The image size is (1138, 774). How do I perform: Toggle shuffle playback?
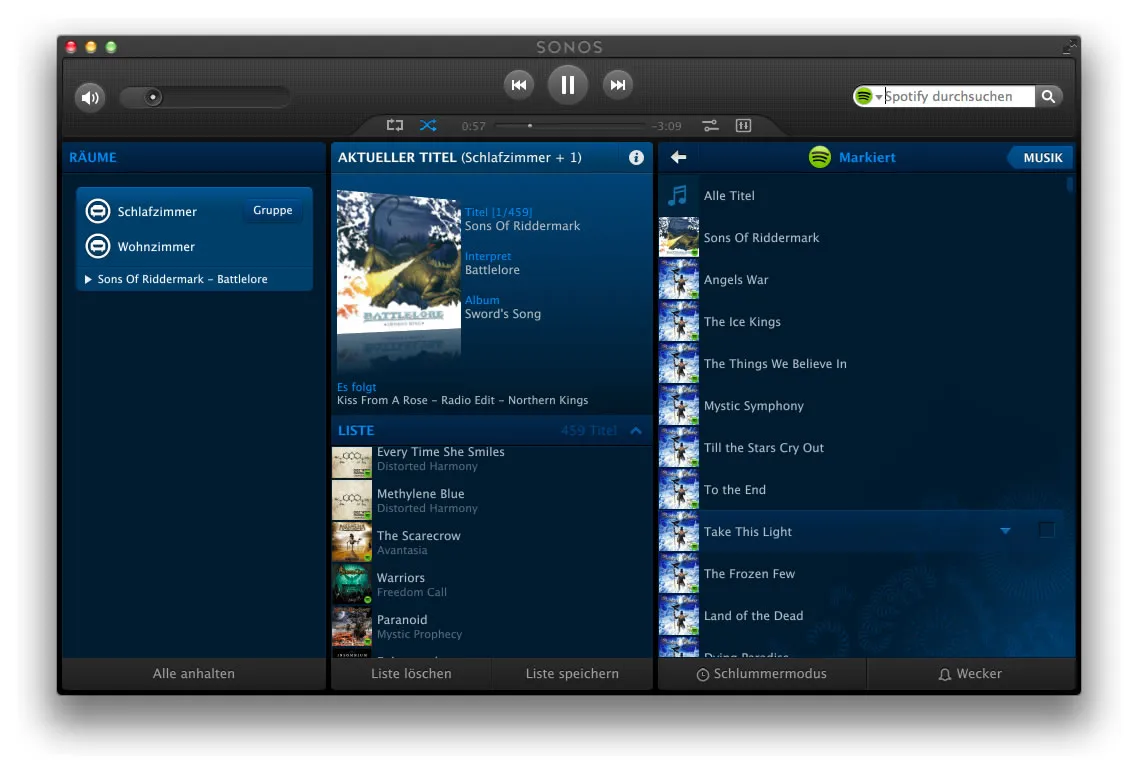(428, 126)
